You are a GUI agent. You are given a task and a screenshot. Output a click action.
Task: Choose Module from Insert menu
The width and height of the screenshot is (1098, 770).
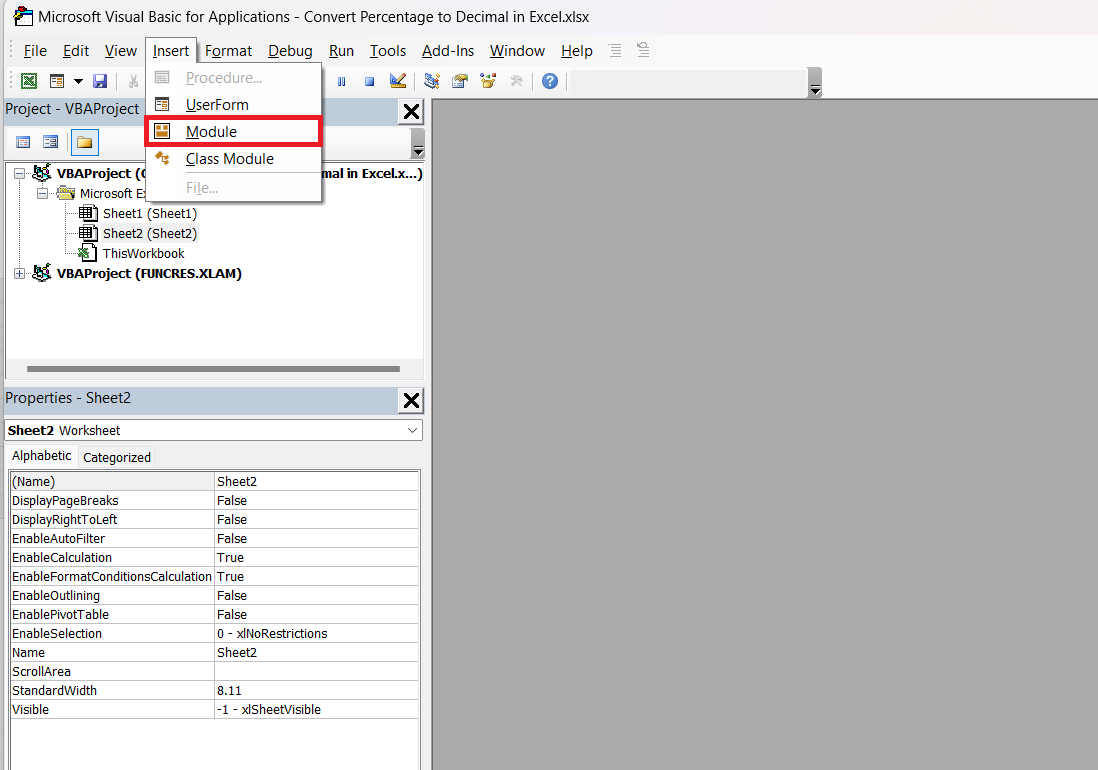pyautogui.click(x=233, y=132)
